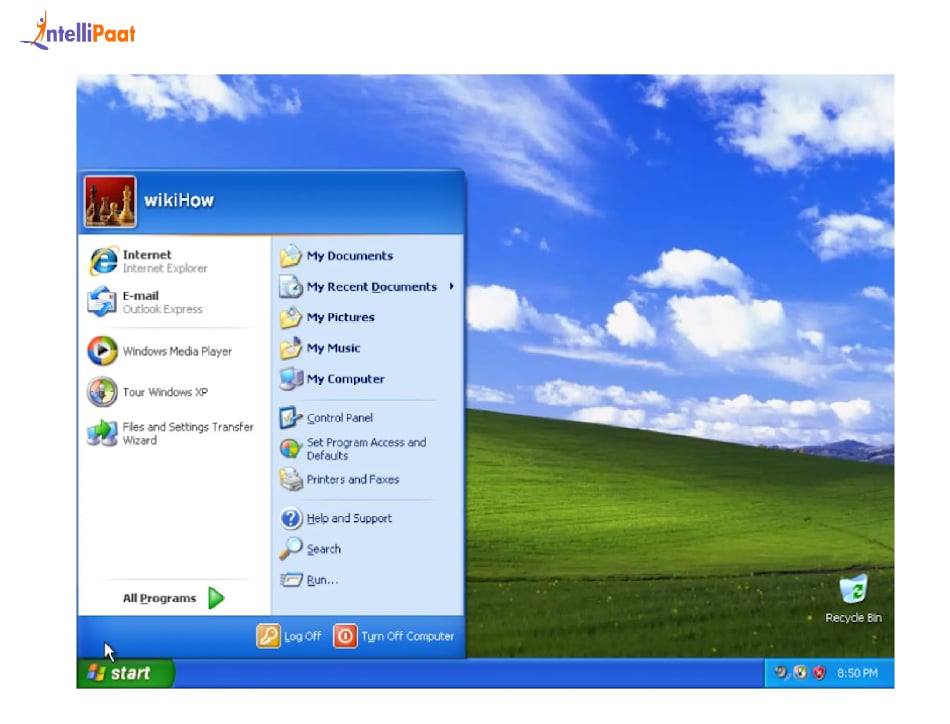The width and height of the screenshot is (950, 724).
Task: Click the red shield security tray icon
Action: (x=819, y=673)
